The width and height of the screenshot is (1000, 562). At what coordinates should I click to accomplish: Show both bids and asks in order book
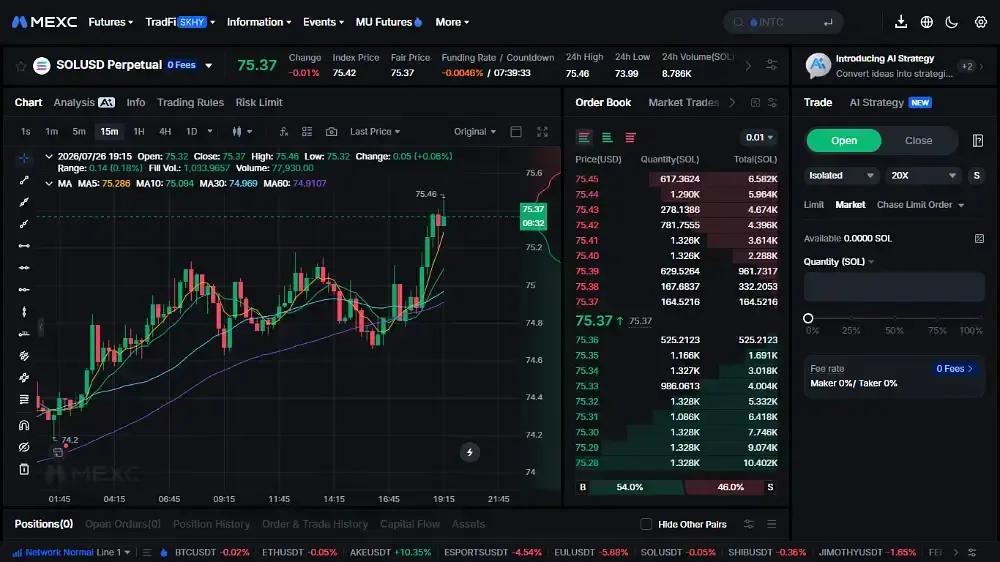point(584,137)
